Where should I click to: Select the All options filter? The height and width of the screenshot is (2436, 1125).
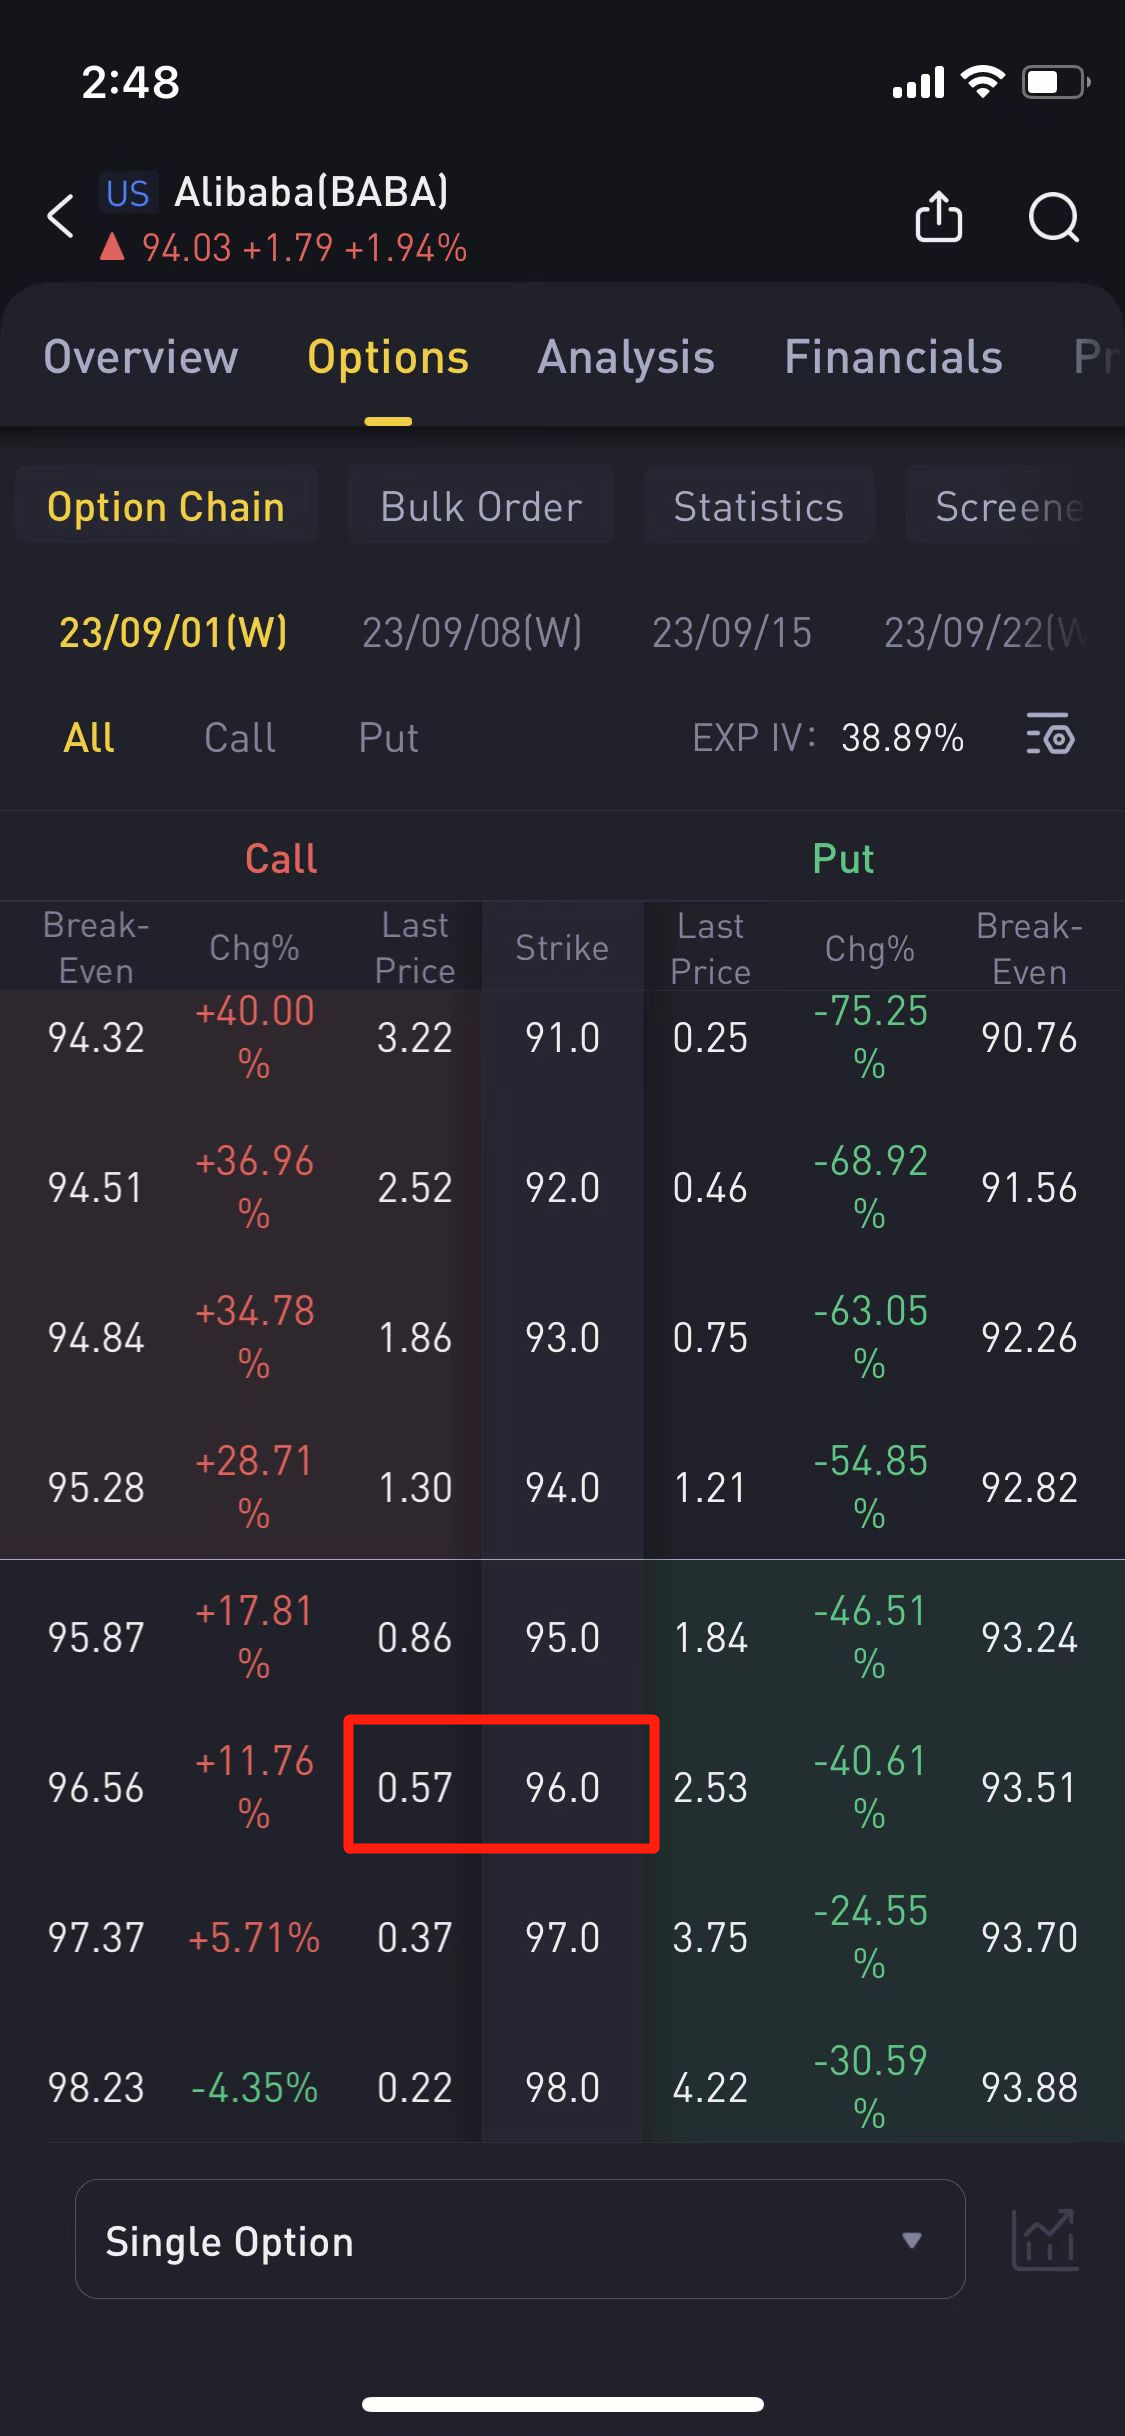pos(89,738)
